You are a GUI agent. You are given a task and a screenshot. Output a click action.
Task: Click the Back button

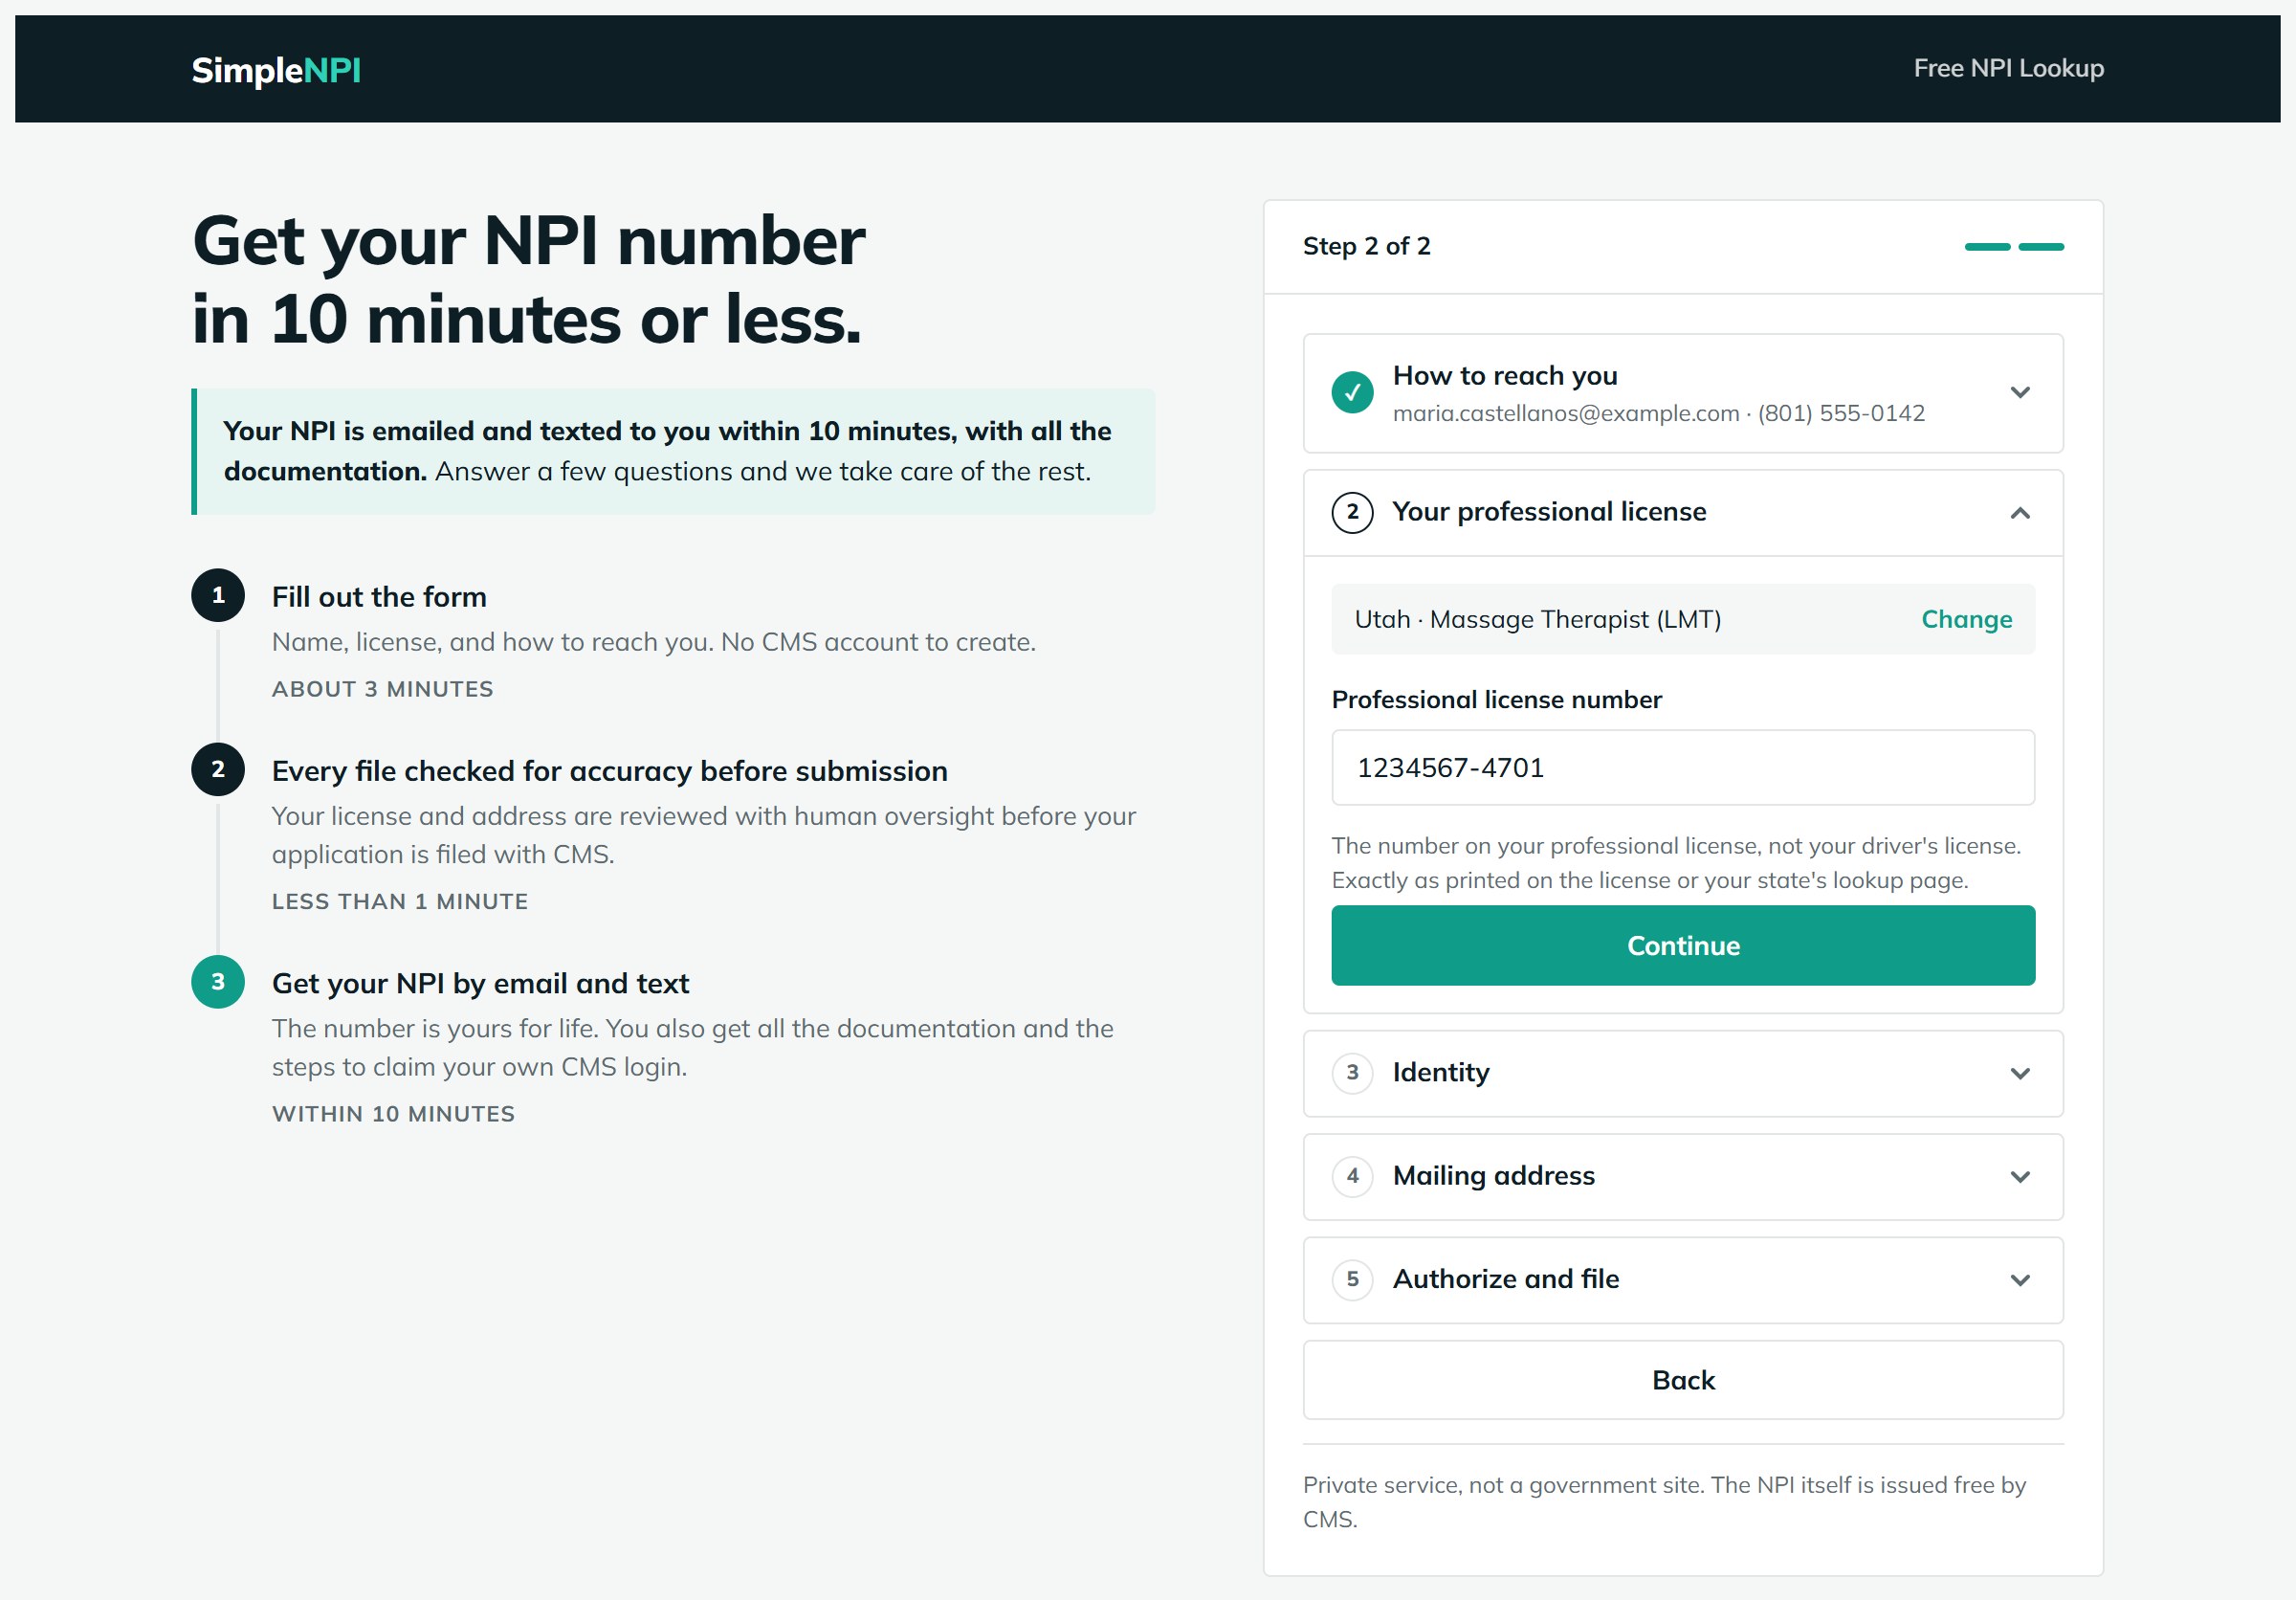(x=1683, y=1380)
